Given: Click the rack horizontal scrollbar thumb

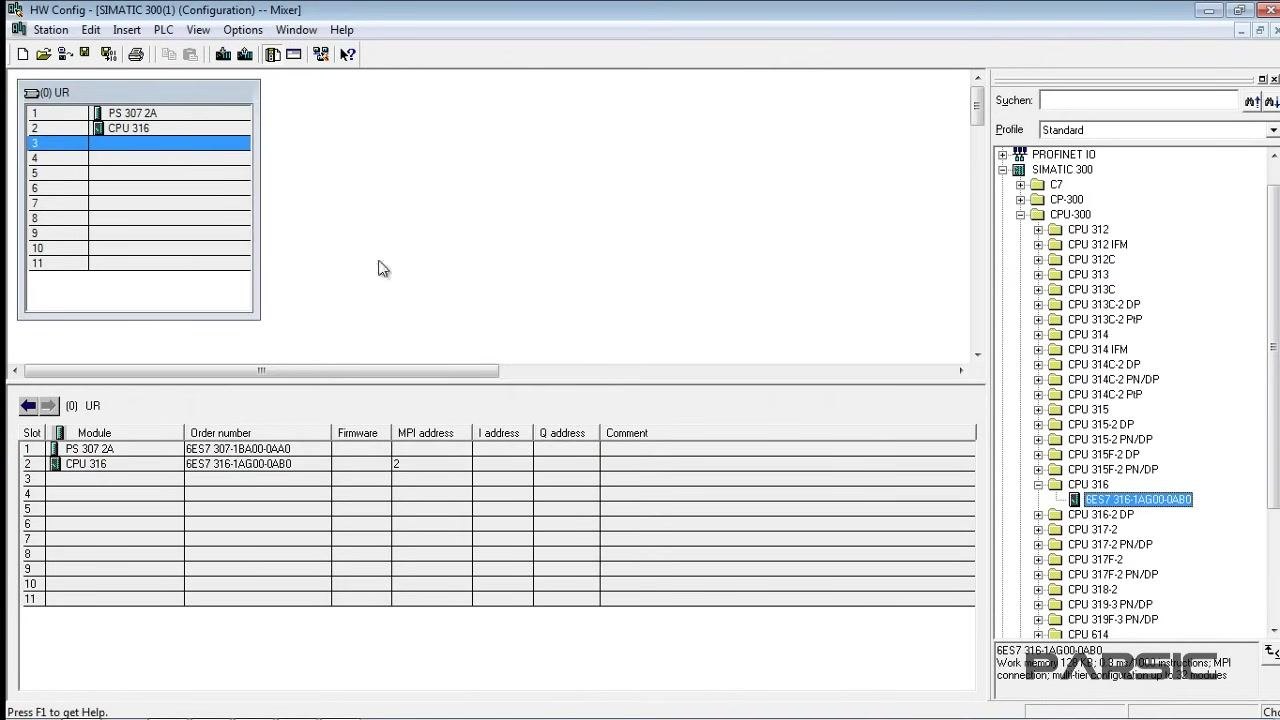Looking at the screenshot, I should pos(261,370).
